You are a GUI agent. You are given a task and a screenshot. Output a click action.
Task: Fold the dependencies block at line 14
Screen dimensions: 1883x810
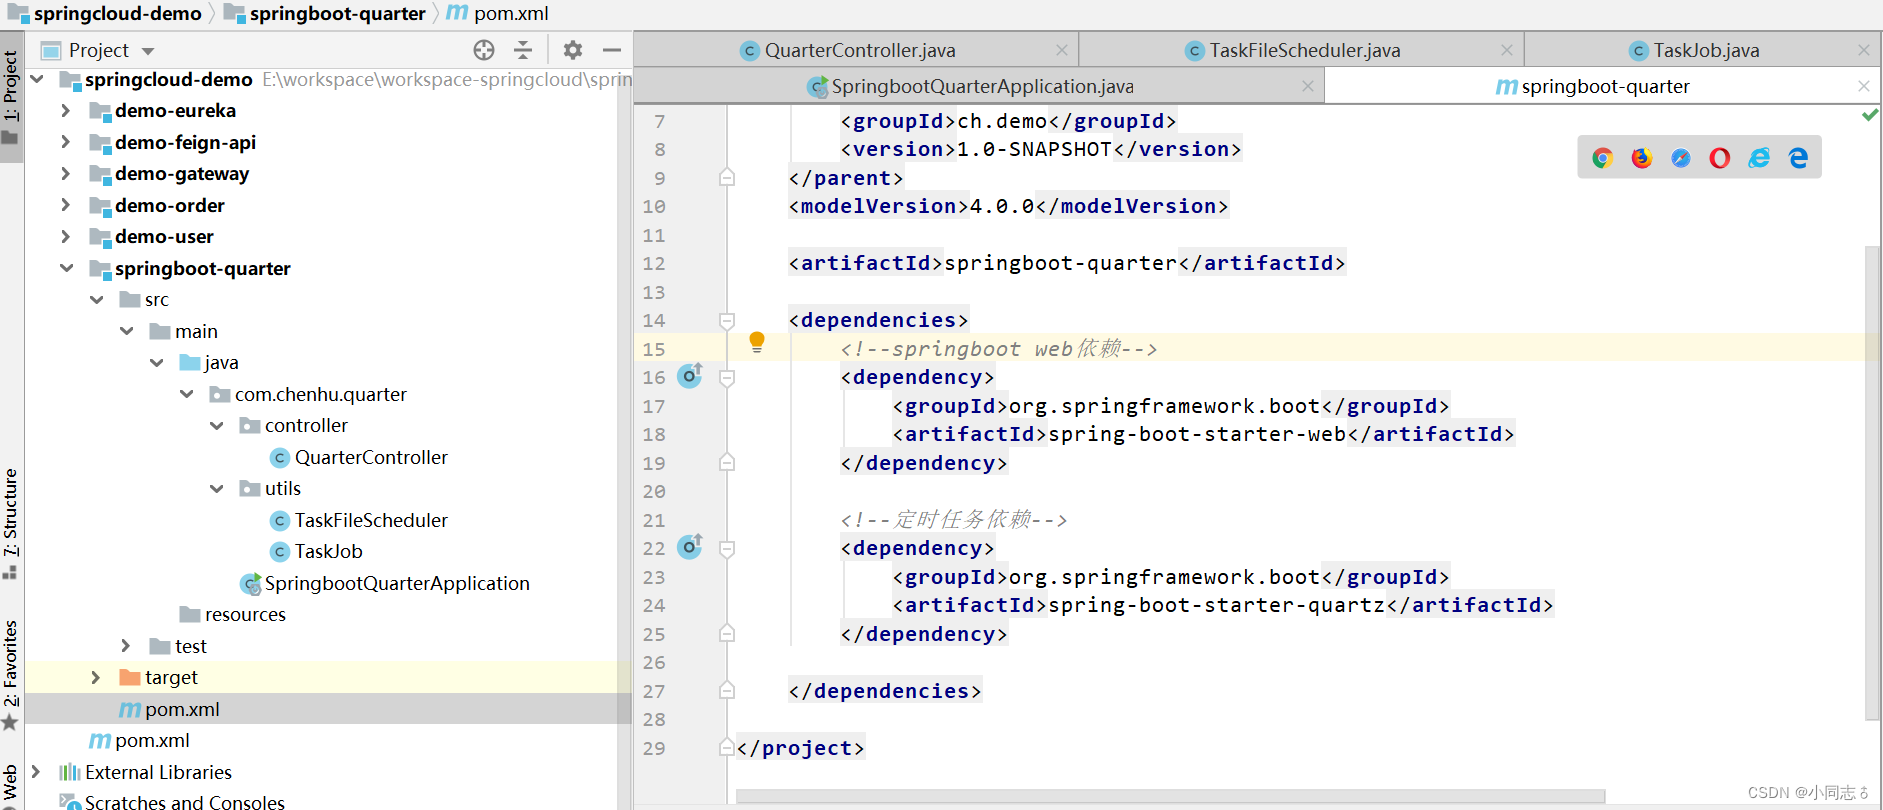coord(727,320)
